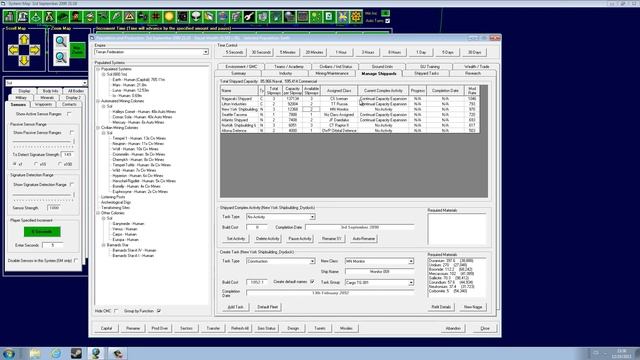Click the Rename SY button
Image resolution: width=640 pixels, height=360 pixels.
click(x=331, y=238)
